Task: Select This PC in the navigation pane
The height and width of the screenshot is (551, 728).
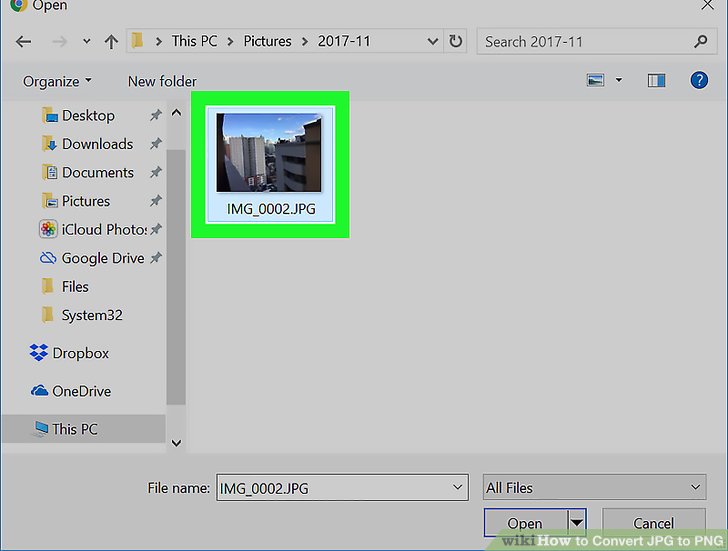Action: (83, 429)
